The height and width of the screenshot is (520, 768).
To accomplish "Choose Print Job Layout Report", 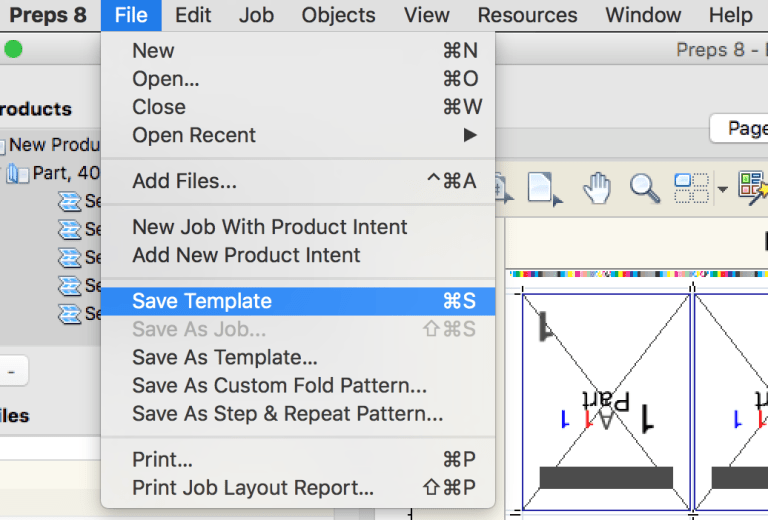I will point(253,488).
